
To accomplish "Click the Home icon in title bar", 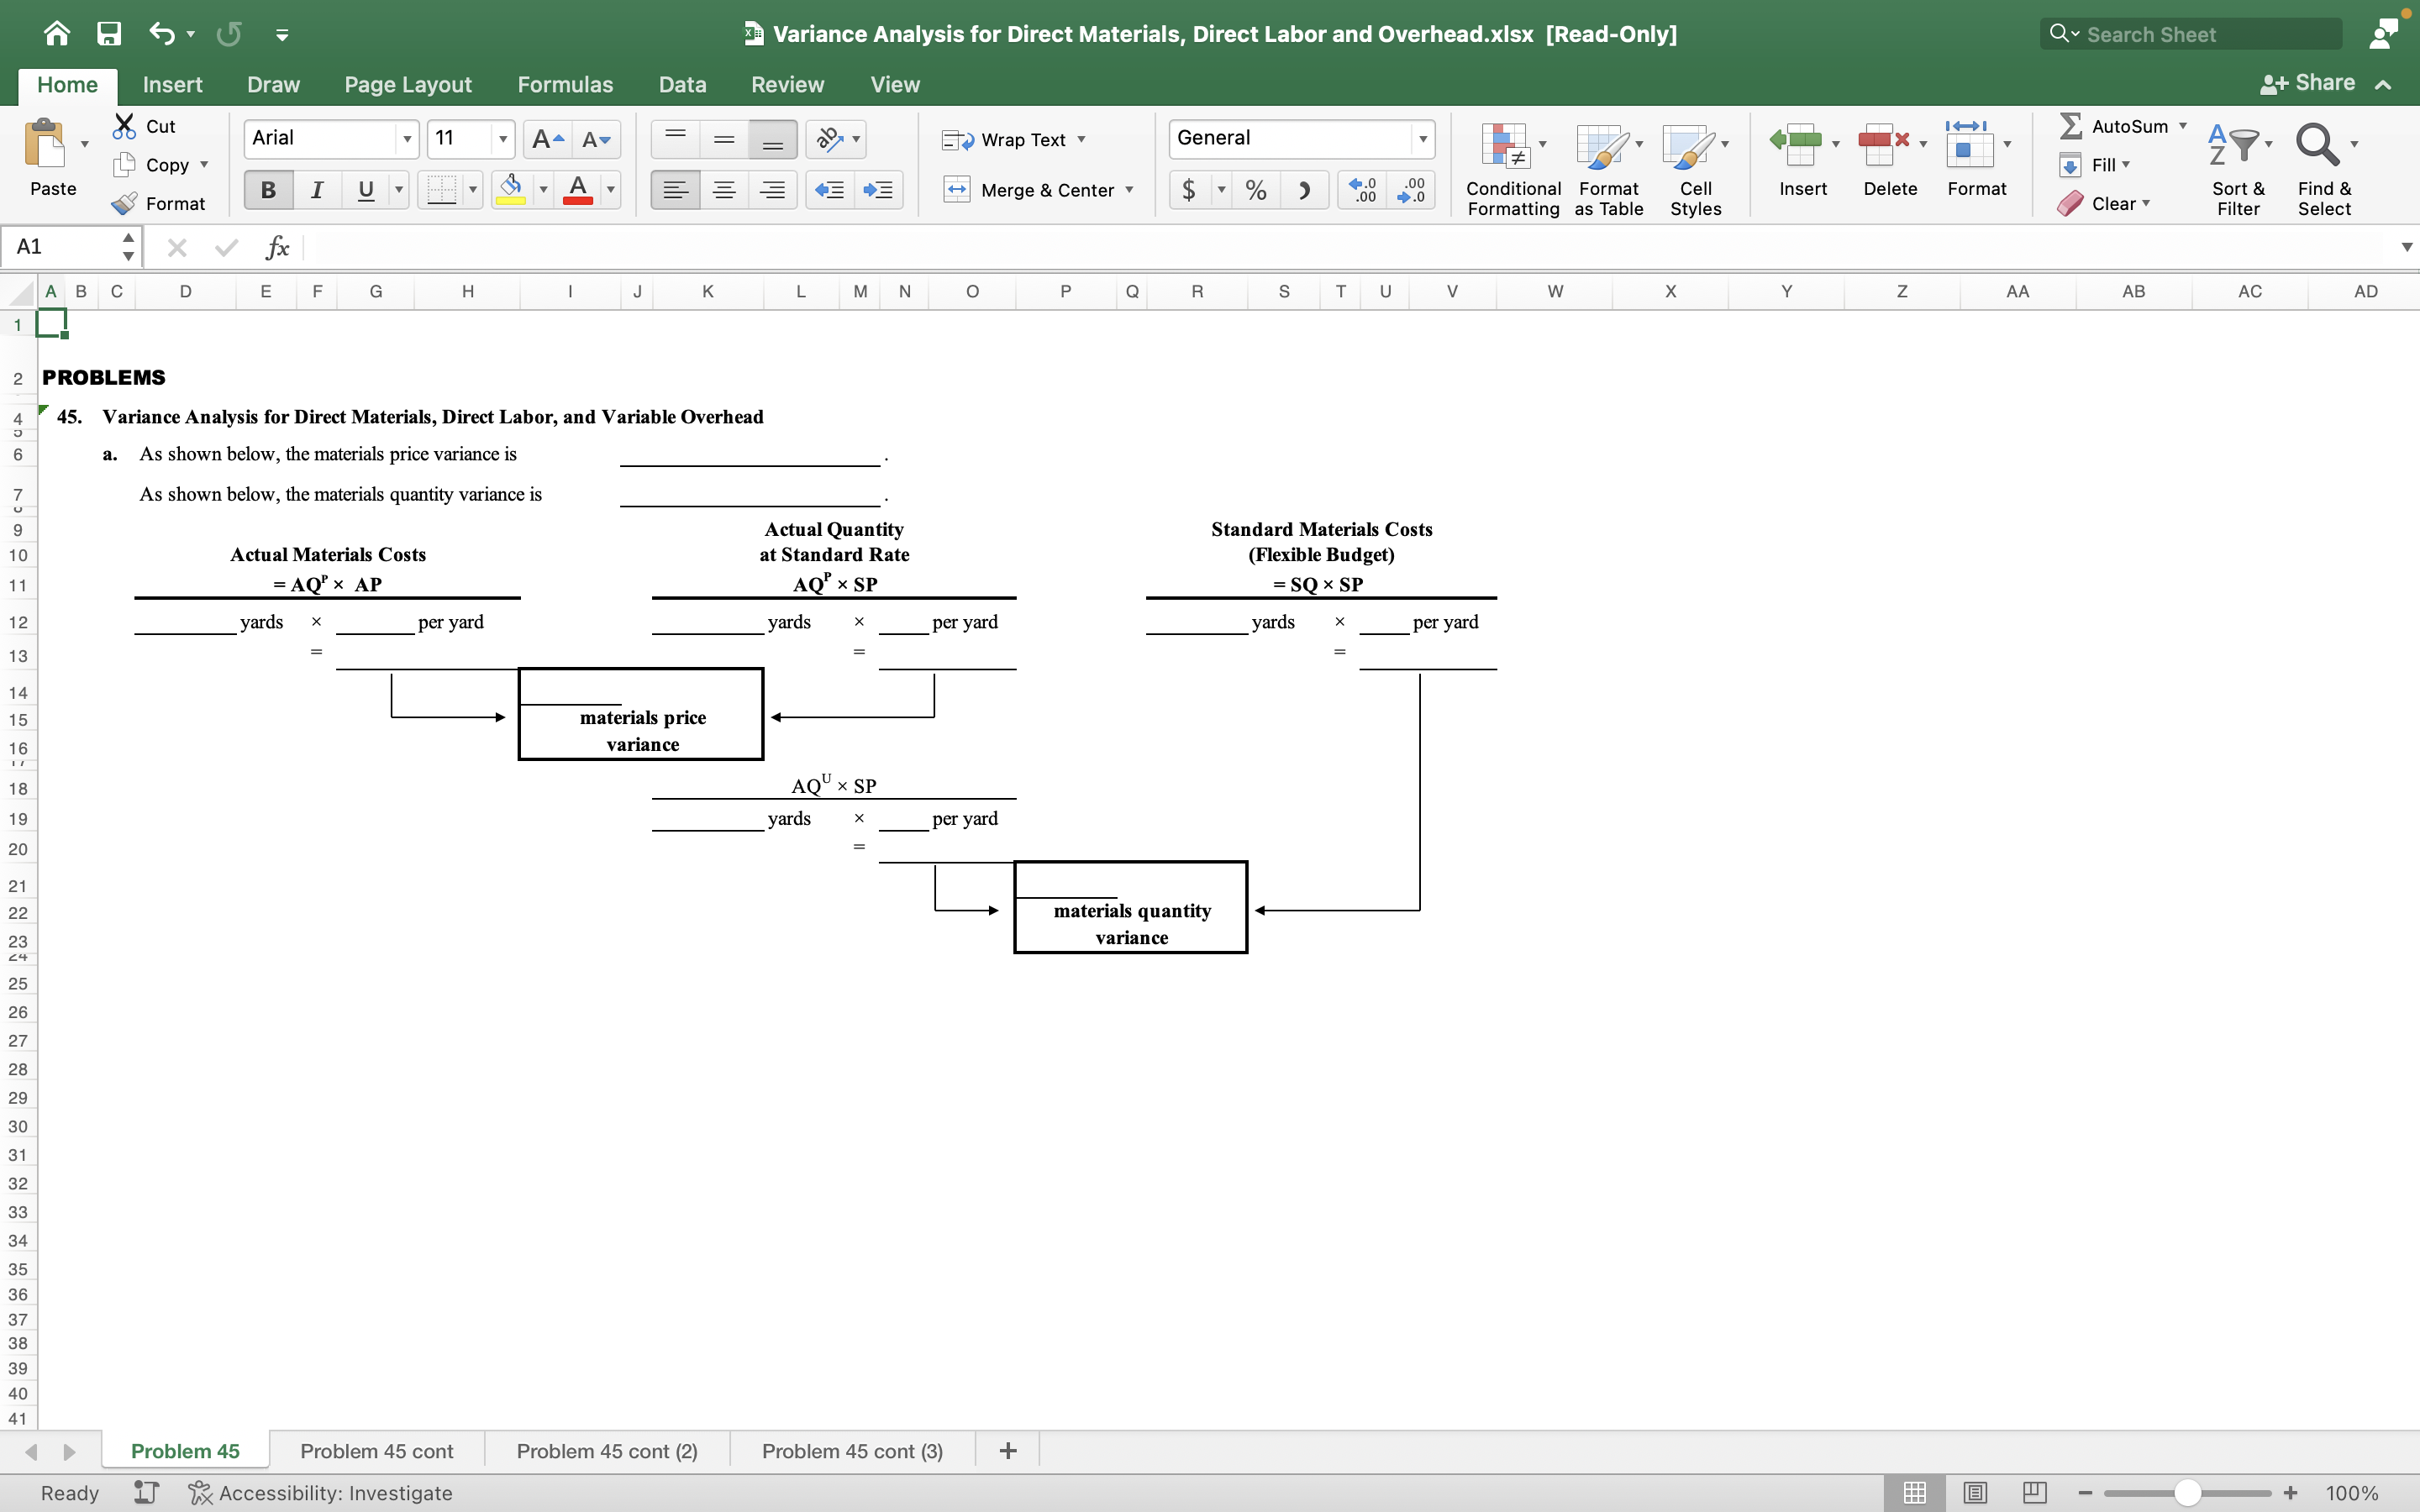I will [x=57, y=34].
